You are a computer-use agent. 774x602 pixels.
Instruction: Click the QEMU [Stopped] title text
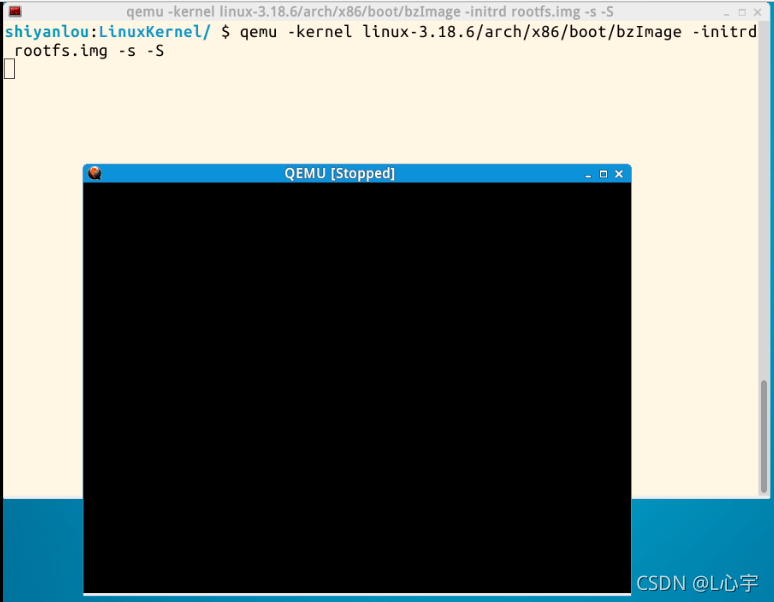point(340,174)
